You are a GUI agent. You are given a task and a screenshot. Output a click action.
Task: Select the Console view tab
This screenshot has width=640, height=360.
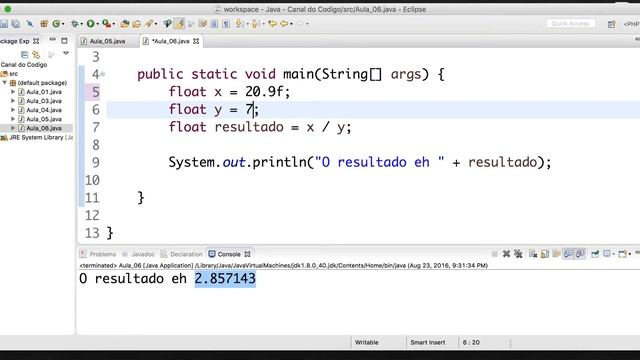(229, 254)
